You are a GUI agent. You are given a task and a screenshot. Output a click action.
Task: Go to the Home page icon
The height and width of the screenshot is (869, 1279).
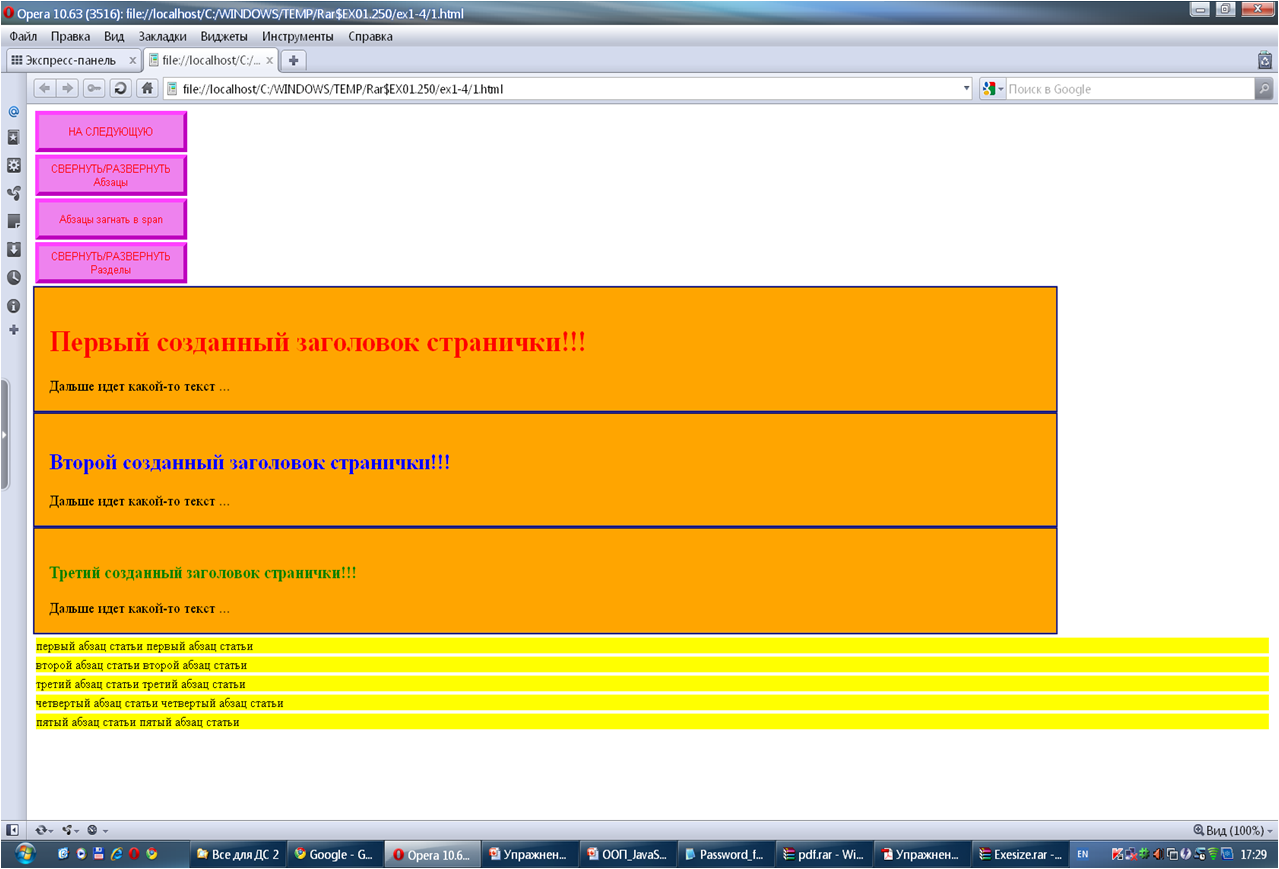click(x=147, y=88)
